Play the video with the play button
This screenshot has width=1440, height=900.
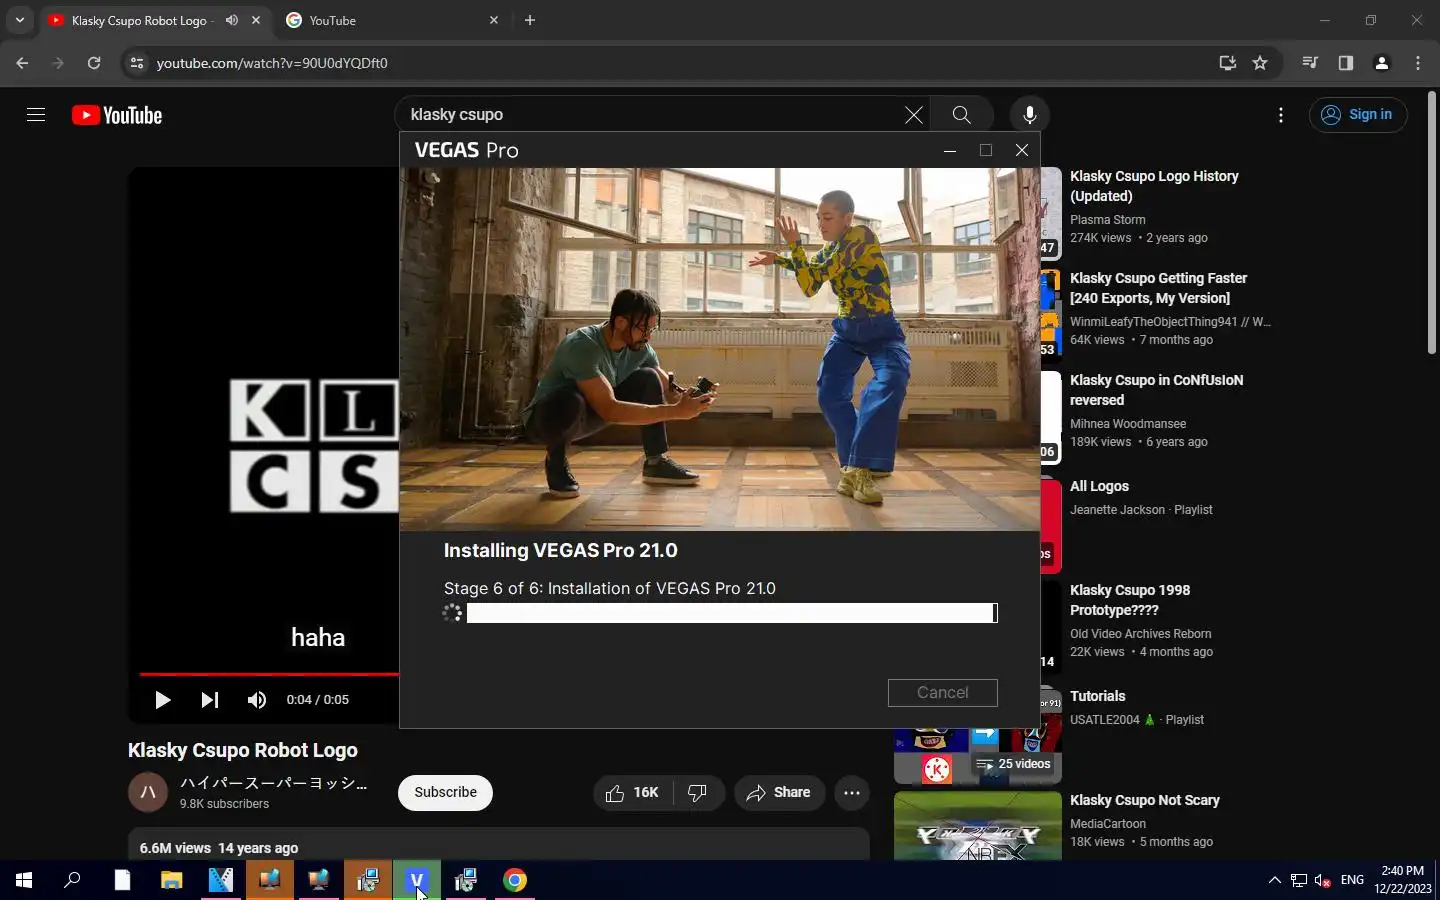pos(162,700)
